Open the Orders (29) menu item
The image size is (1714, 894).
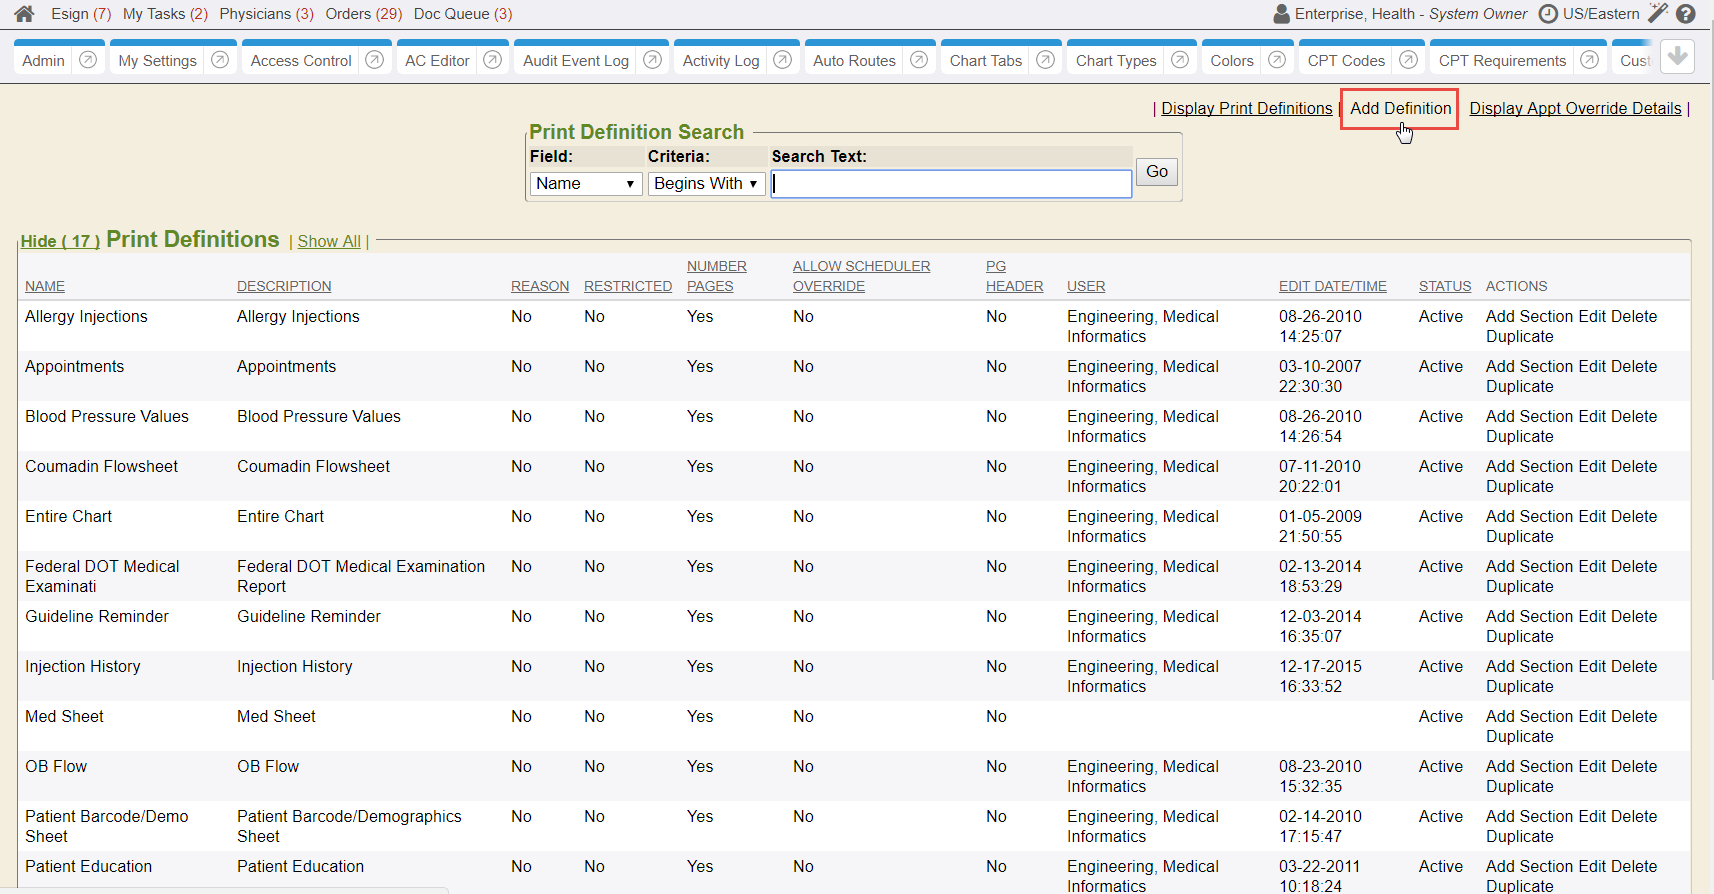tap(363, 14)
